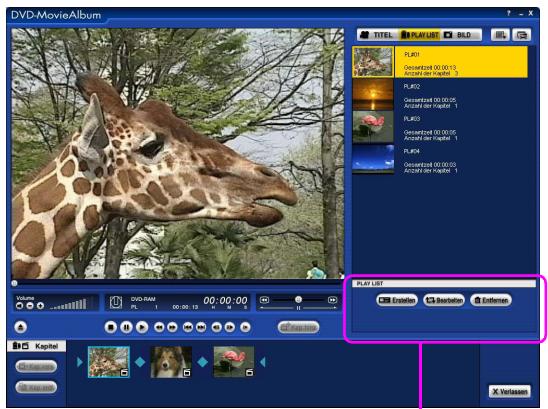Switch to the BILD tab

[461, 35]
